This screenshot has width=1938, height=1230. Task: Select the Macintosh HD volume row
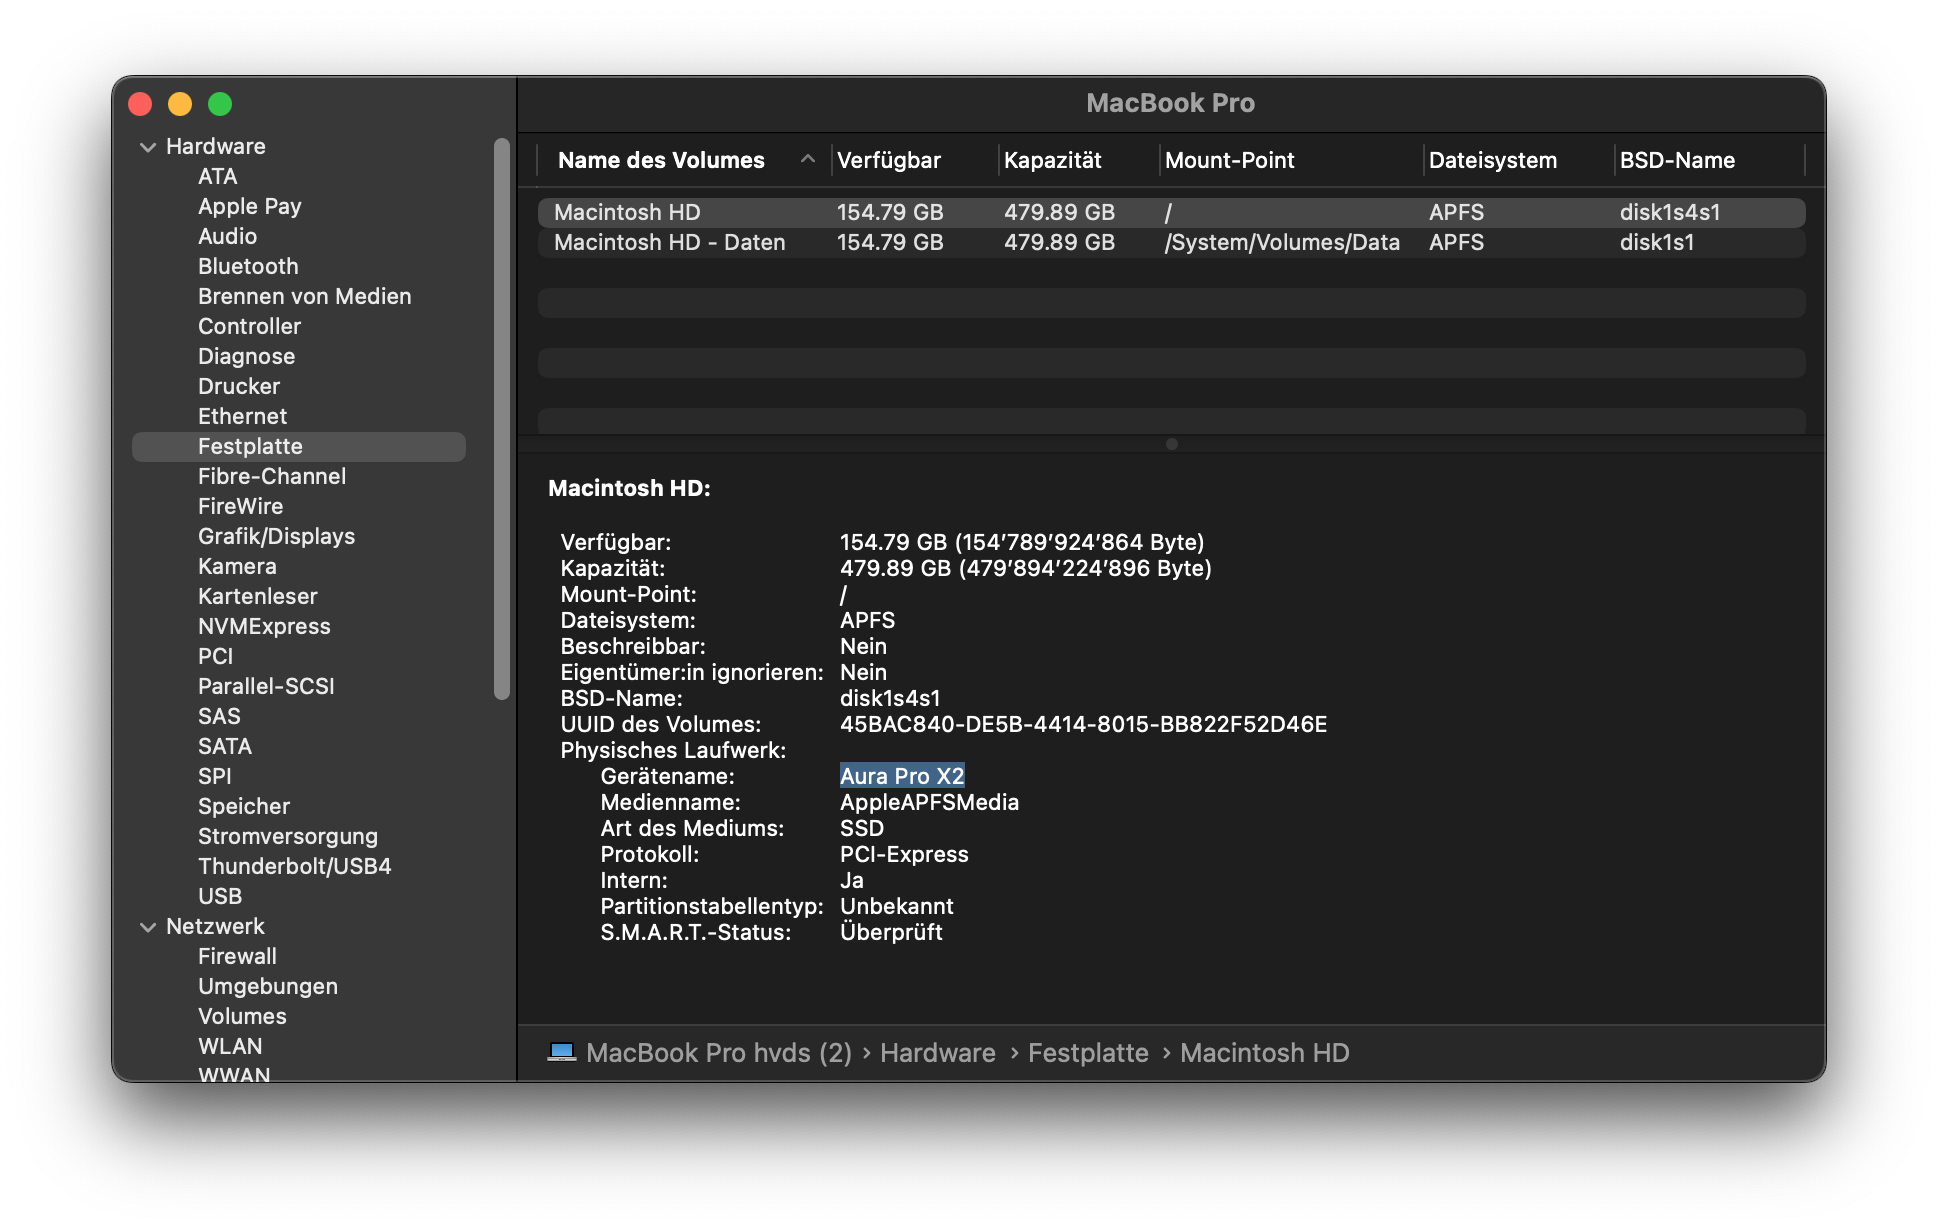pos(627,212)
